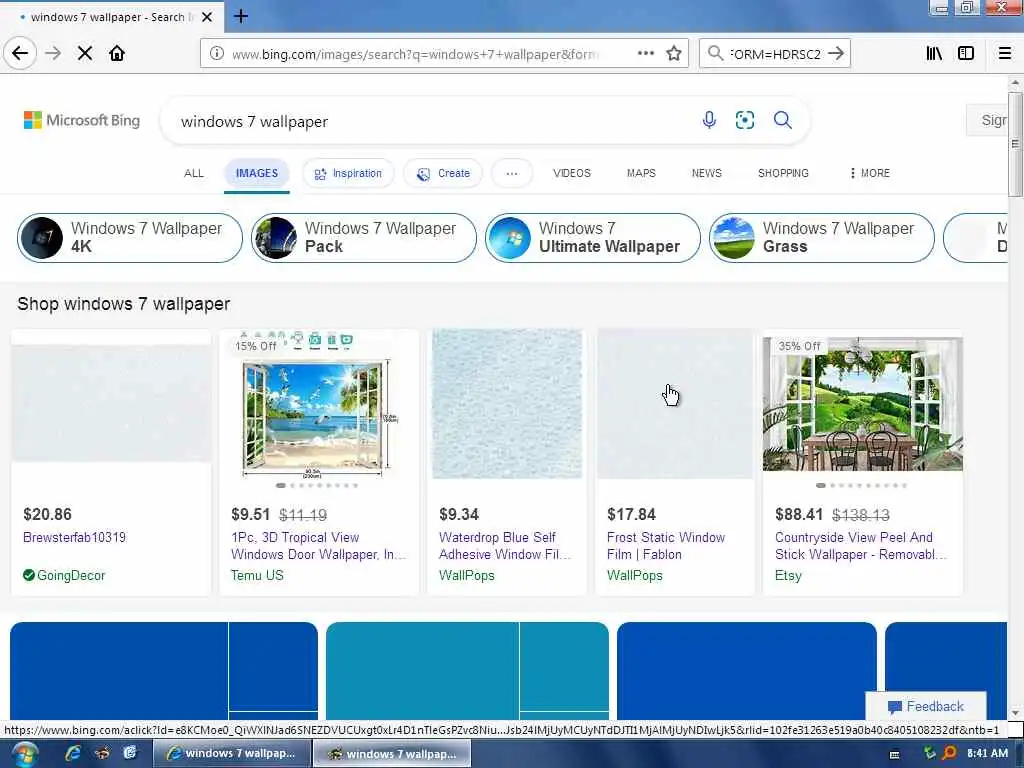
Task: Click the magnifier icon in browser search box
Action: coord(715,53)
